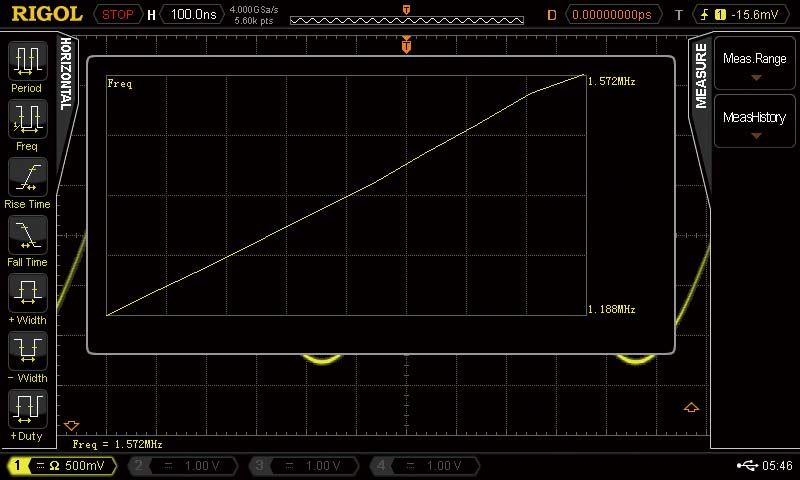Click the 05:46 clock display
The height and width of the screenshot is (480, 800).
777,466
